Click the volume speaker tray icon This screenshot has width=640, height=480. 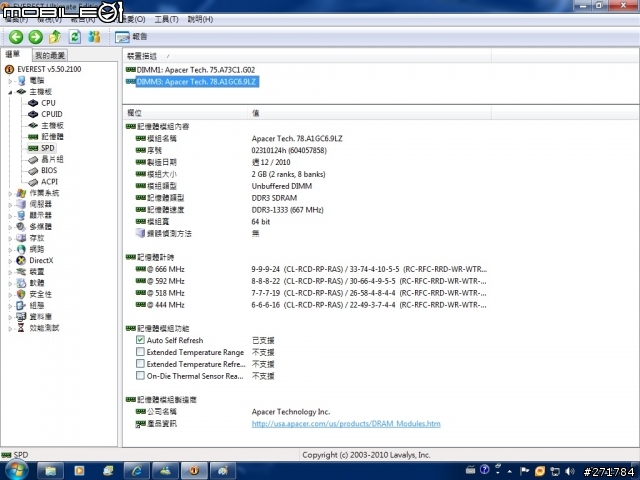[570, 471]
